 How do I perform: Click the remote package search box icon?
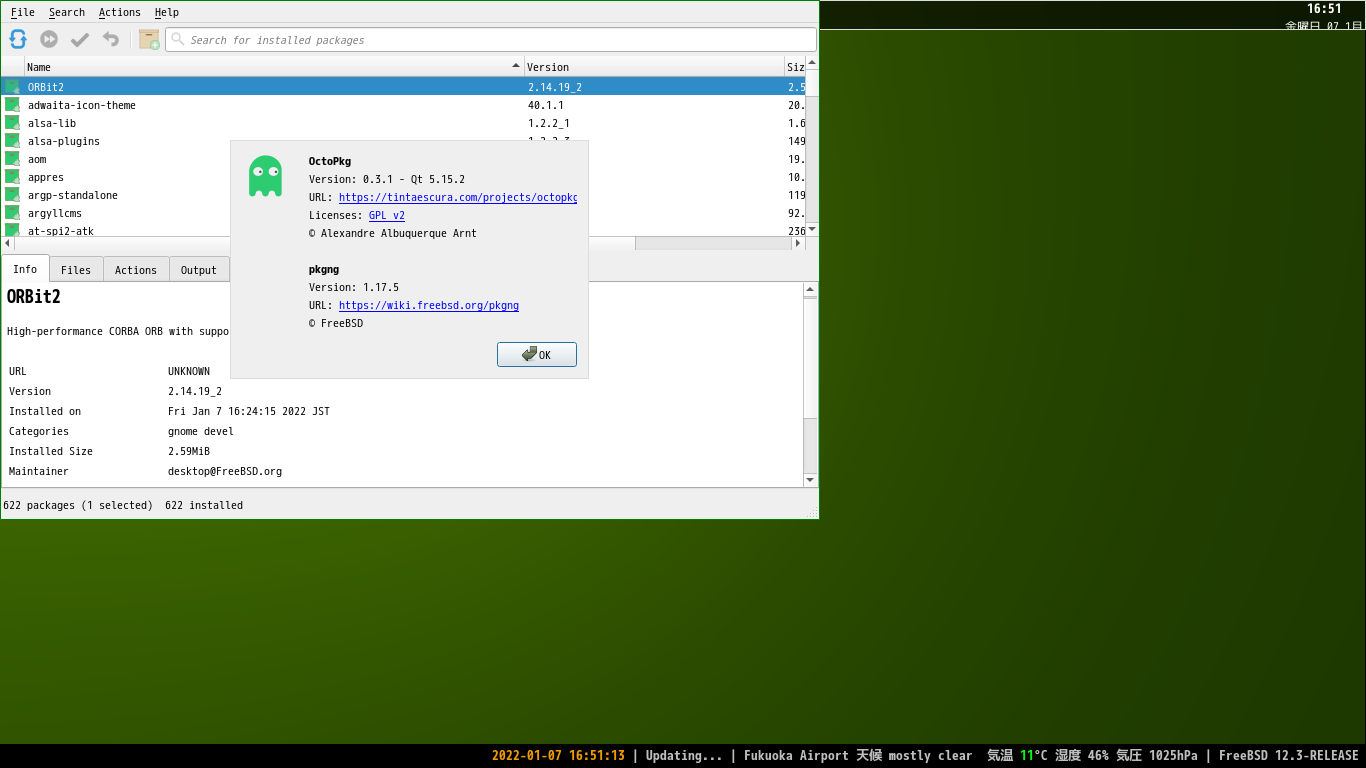click(x=149, y=39)
